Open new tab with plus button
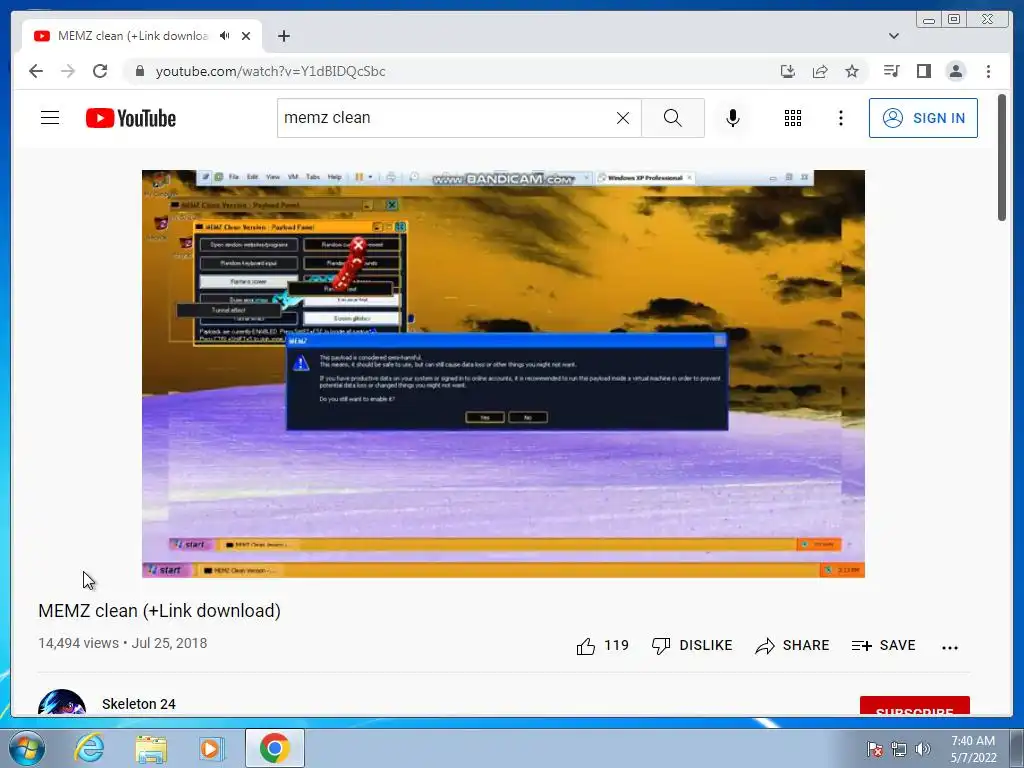Image resolution: width=1024 pixels, height=768 pixels. [x=283, y=36]
